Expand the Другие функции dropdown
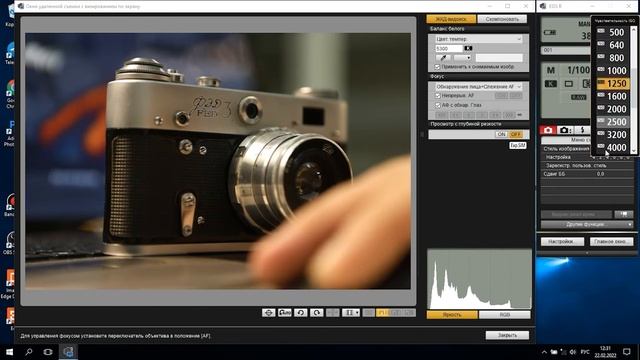Image resolution: width=640 pixels, height=360 pixels. [x=587, y=224]
